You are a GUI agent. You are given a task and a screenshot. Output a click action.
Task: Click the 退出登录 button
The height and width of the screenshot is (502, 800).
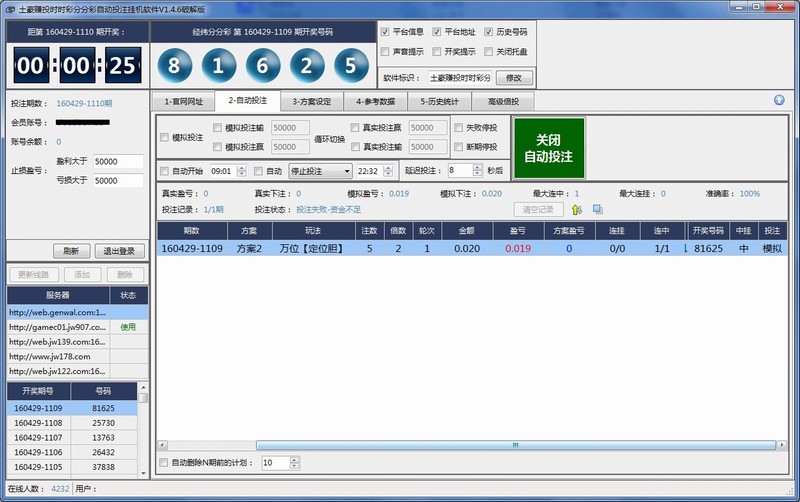point(119,251)
